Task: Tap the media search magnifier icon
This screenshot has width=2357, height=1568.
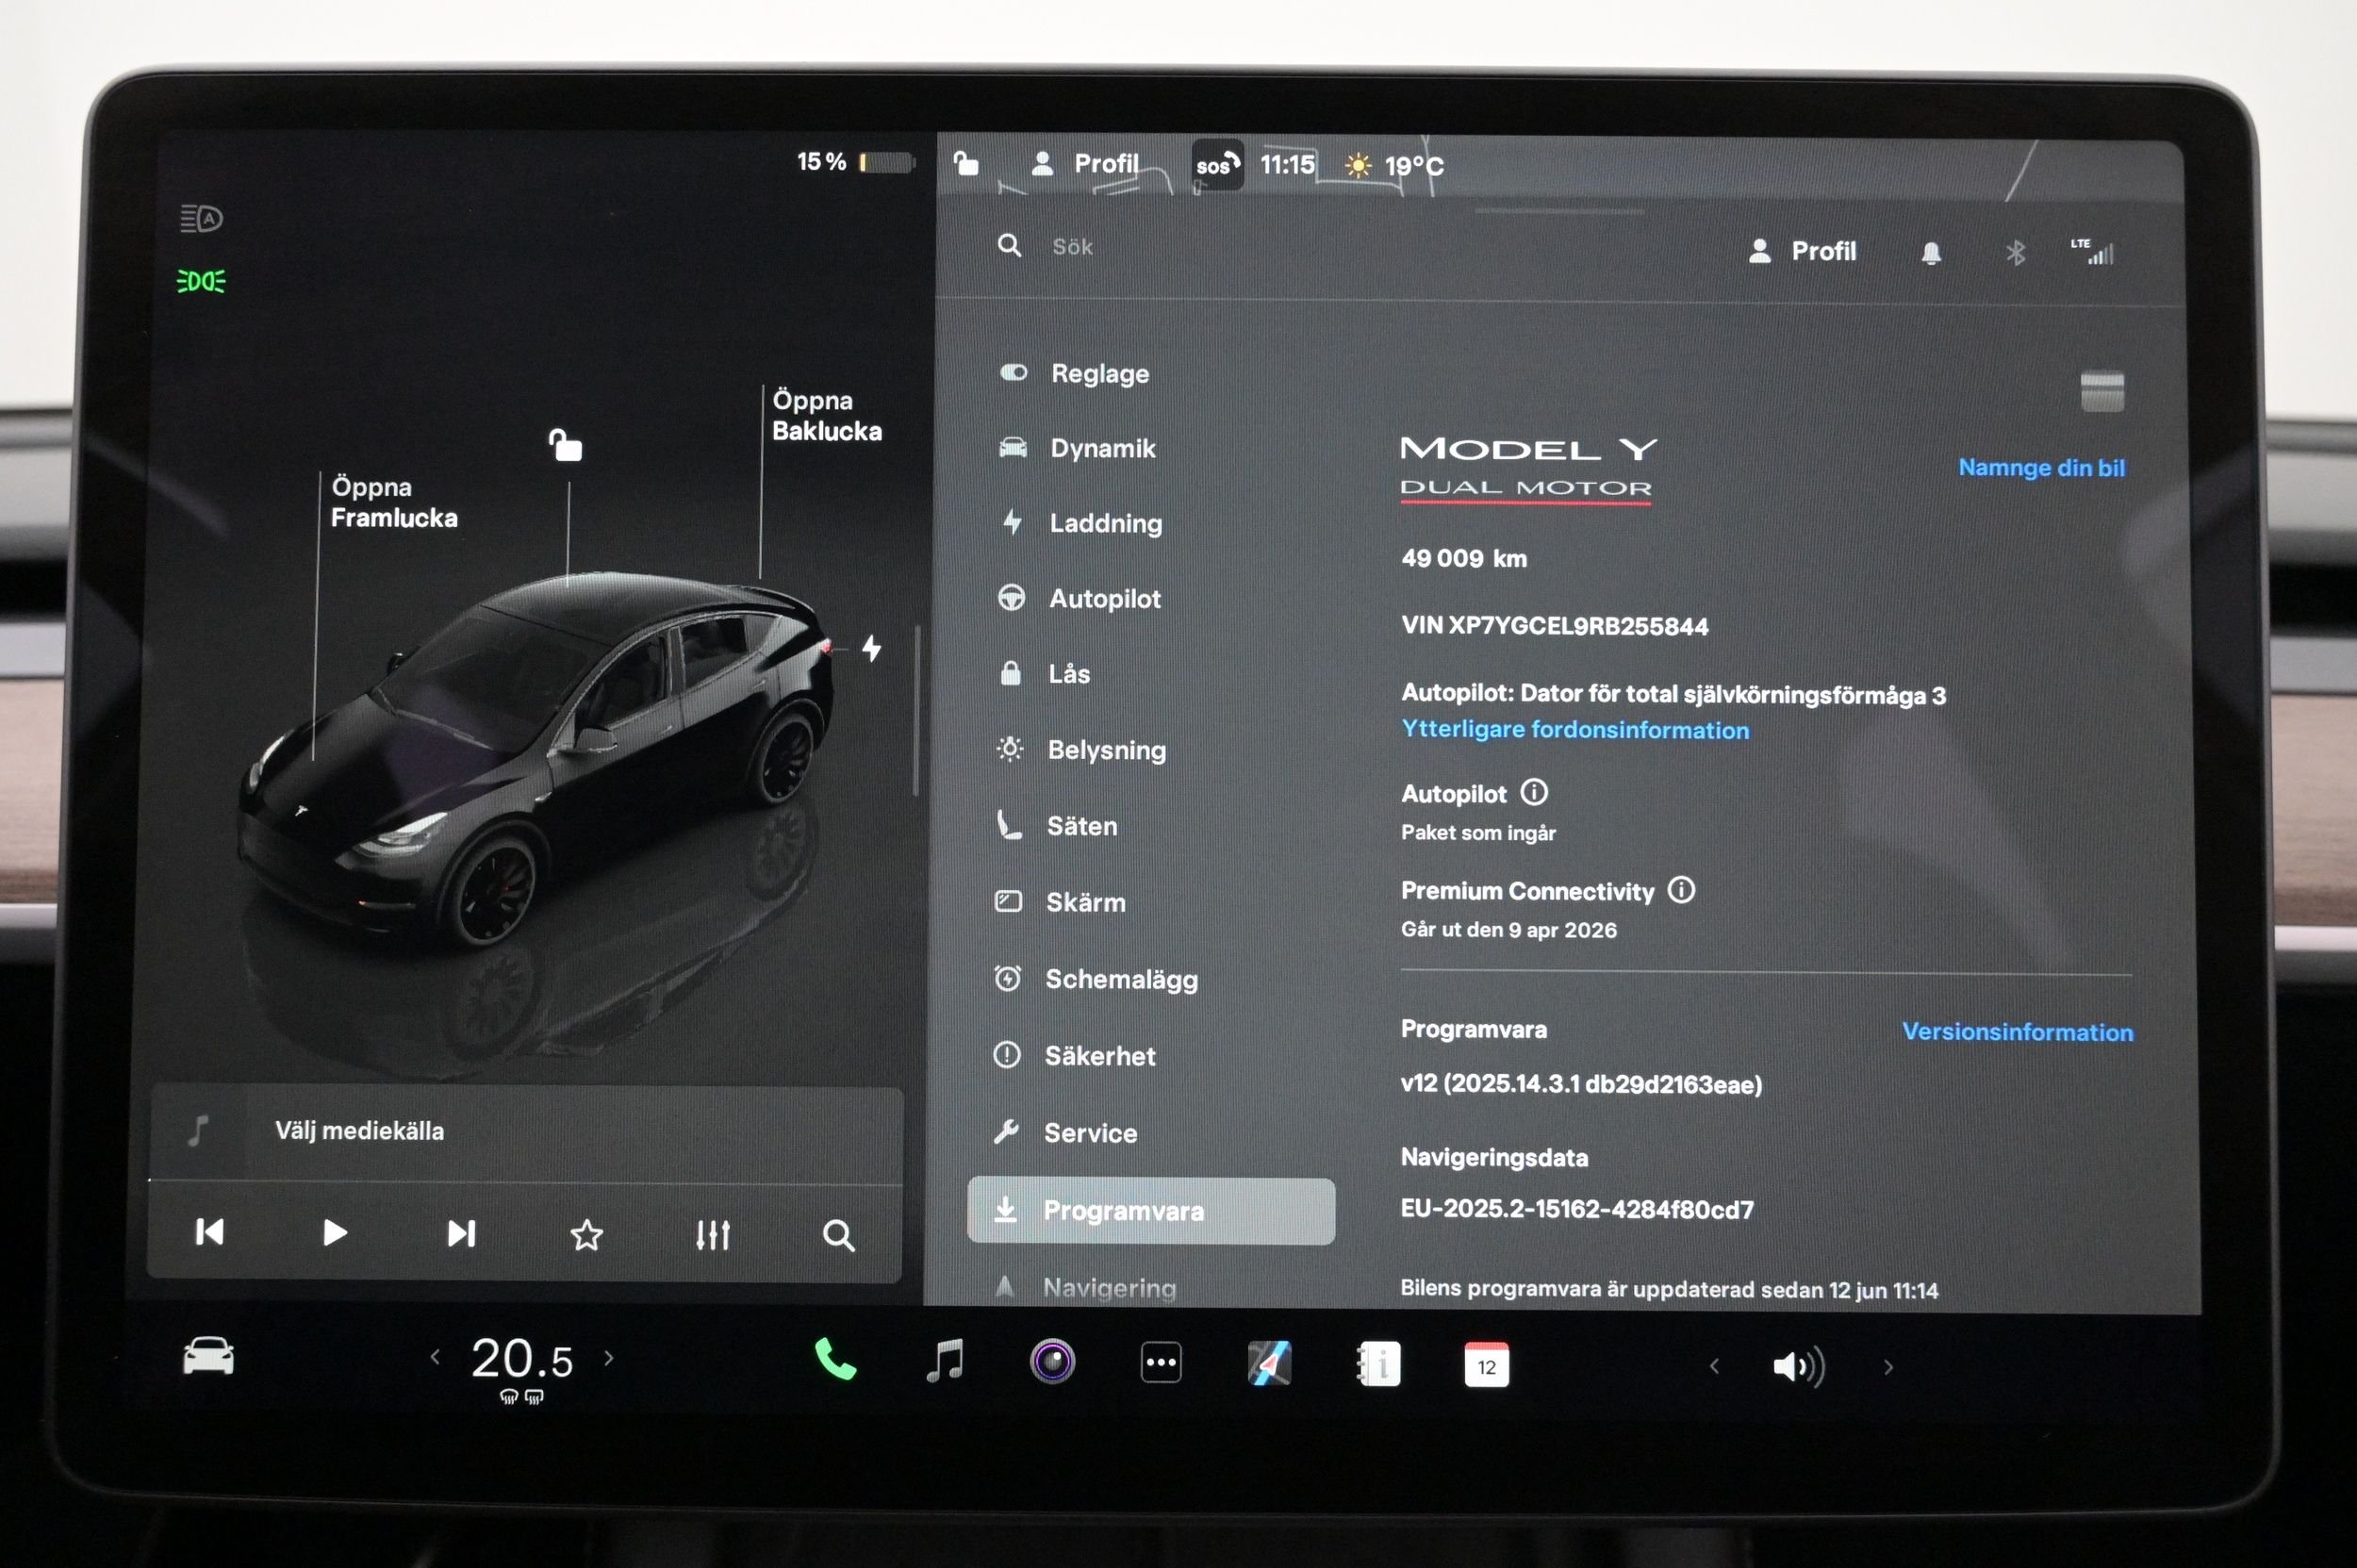Action: click(x=838, y=1236)
